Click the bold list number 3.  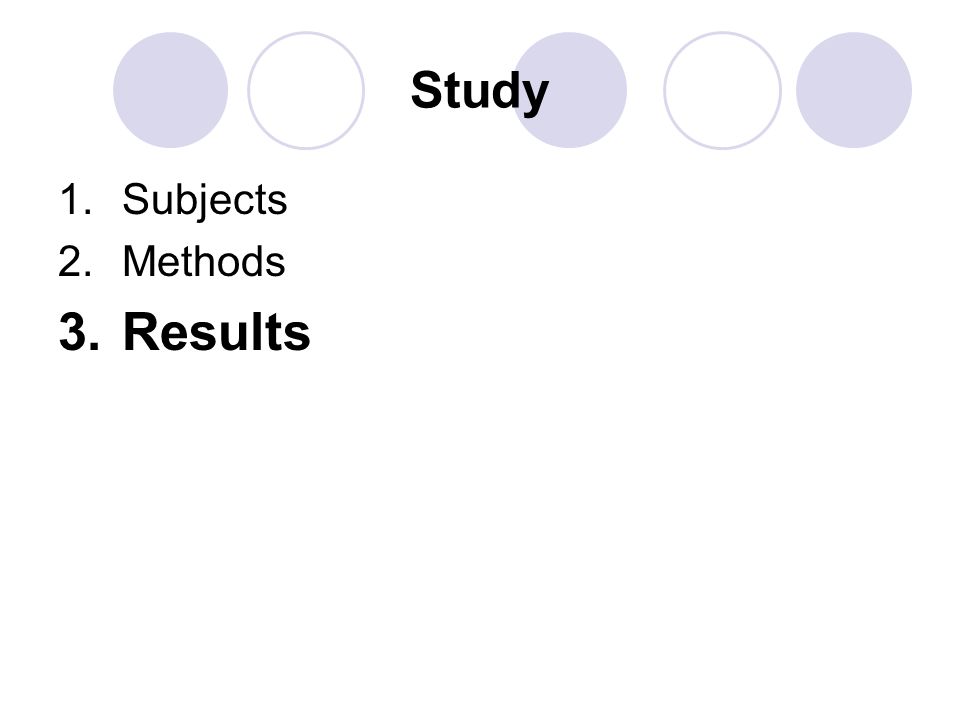tap(79, 332)
